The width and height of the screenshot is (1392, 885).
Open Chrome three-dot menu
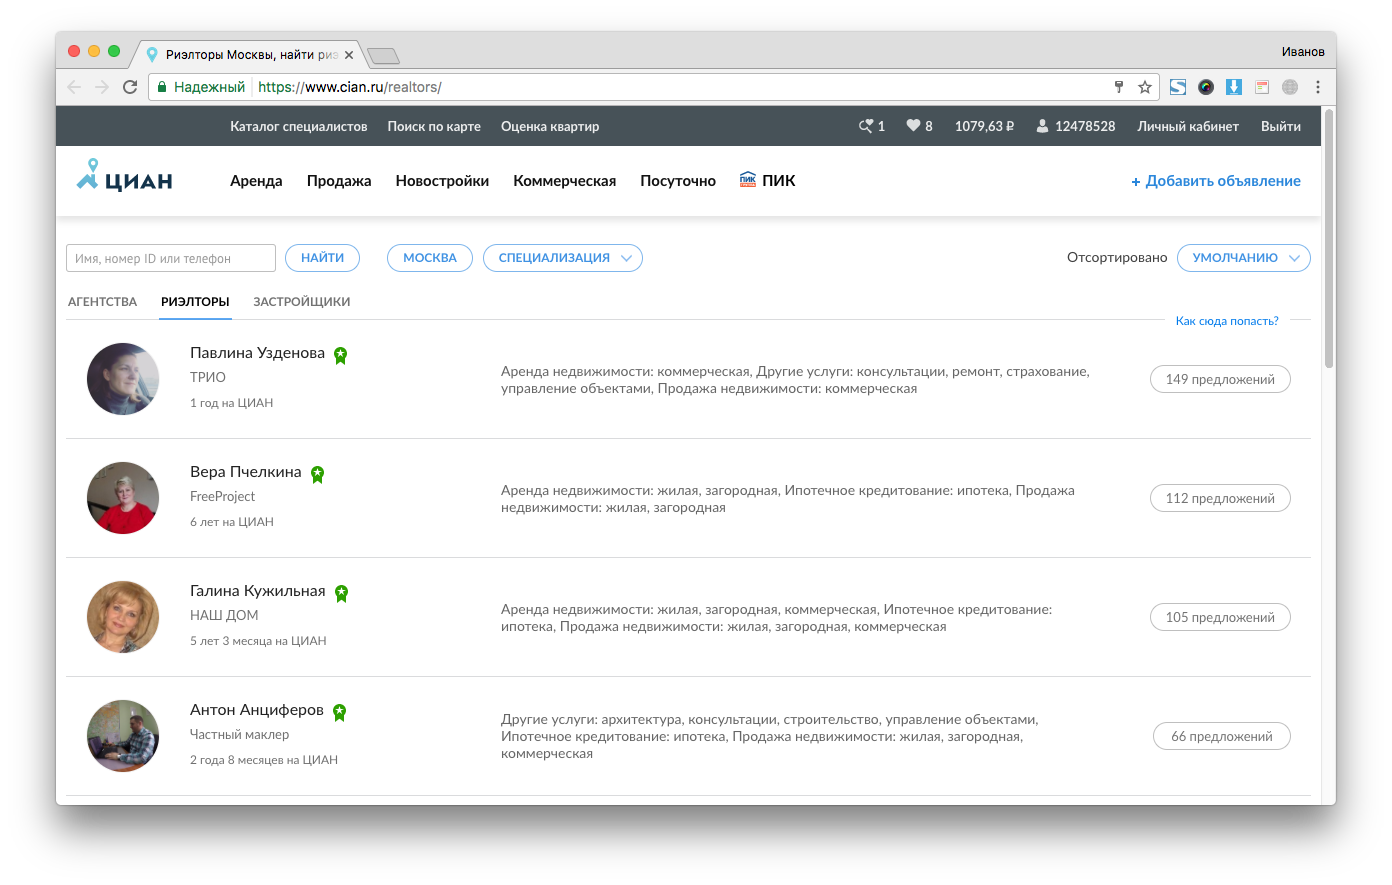(x=1318, y=87)
